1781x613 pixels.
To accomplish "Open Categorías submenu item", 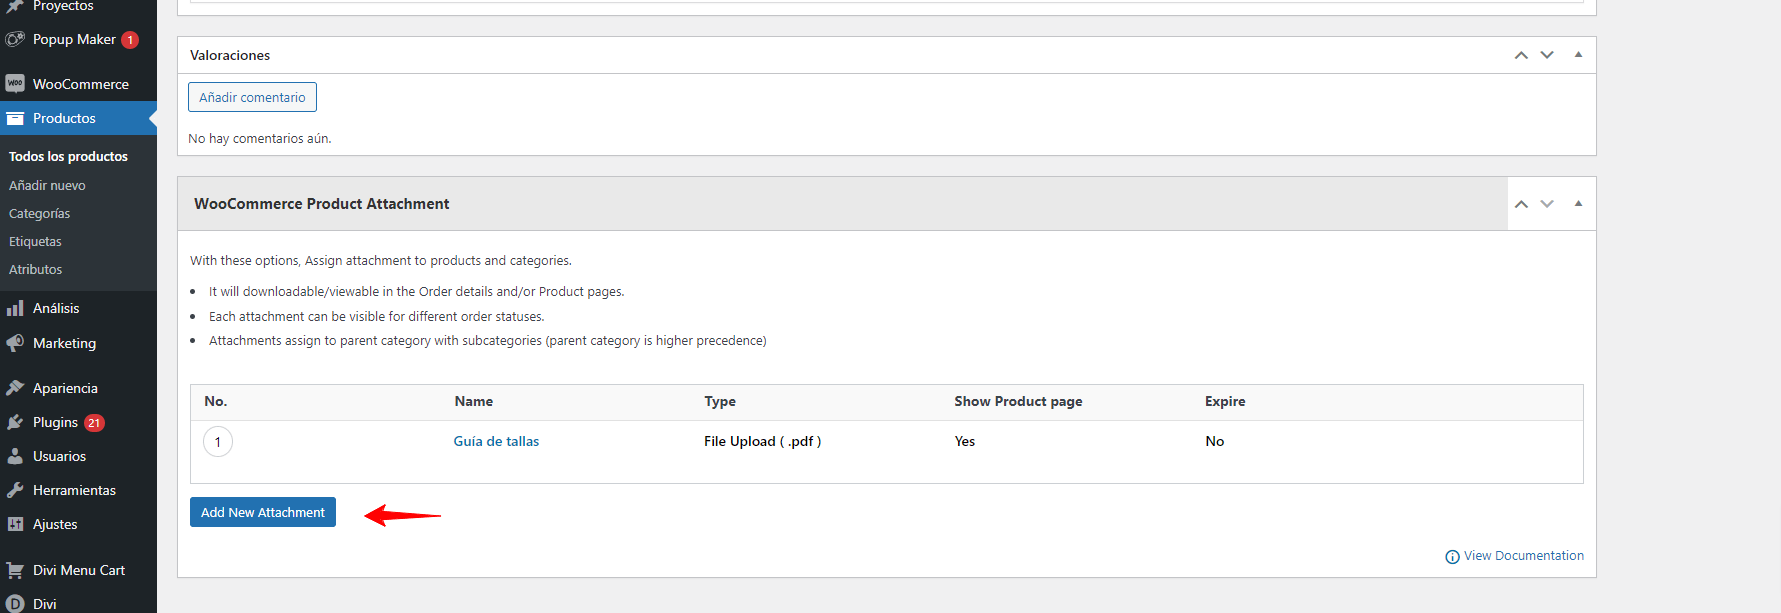I will pyautogui.click(x=39, y=213).
